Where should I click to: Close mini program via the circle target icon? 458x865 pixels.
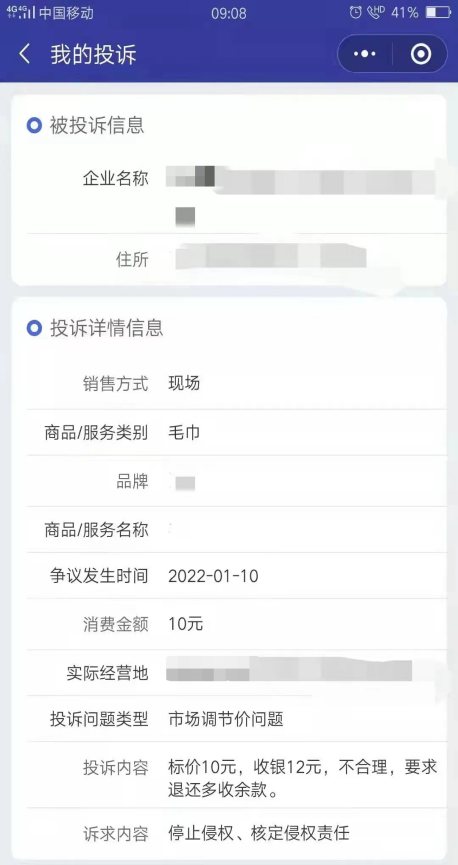(x=420, y=54)
